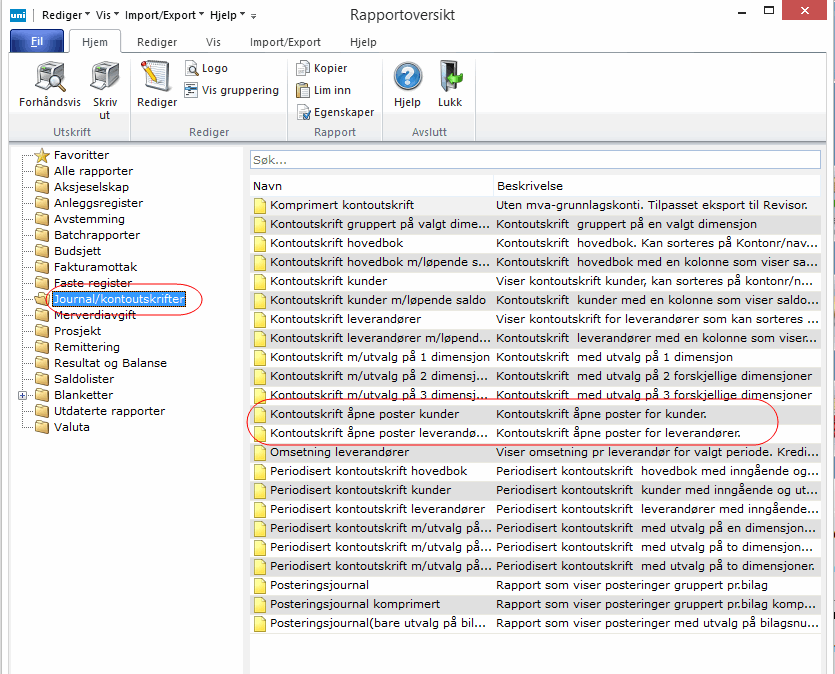Open the Rediger dropdown in title bar
Image resolution: width=835 pixels, height=674 pixels.
point(66,15)
